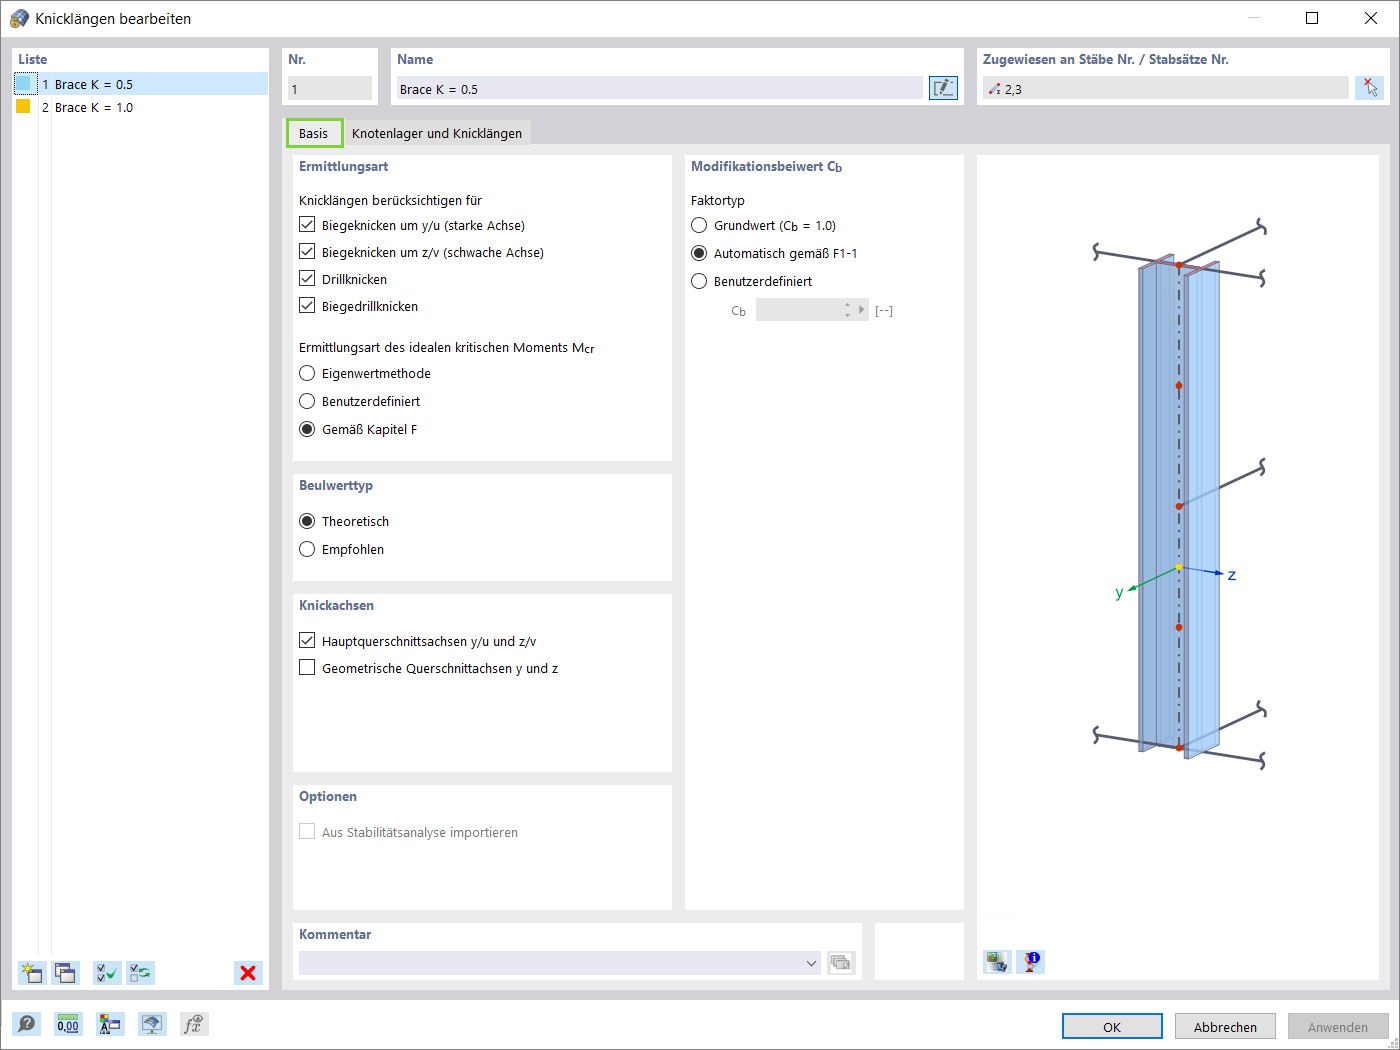Click the Nr. field showing 1
The width and height of the screenshot is (1400, 1050).
[x=330, y=89]
